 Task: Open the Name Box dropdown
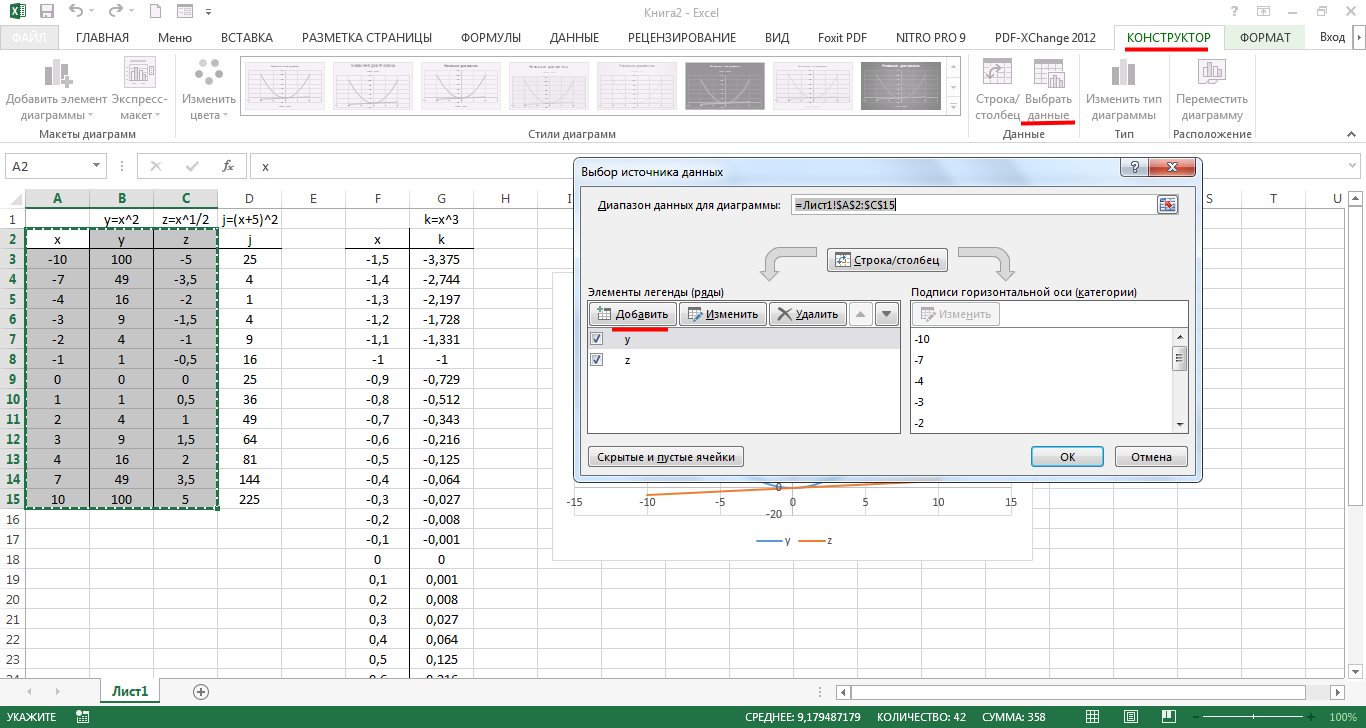(x=97, y=167)
